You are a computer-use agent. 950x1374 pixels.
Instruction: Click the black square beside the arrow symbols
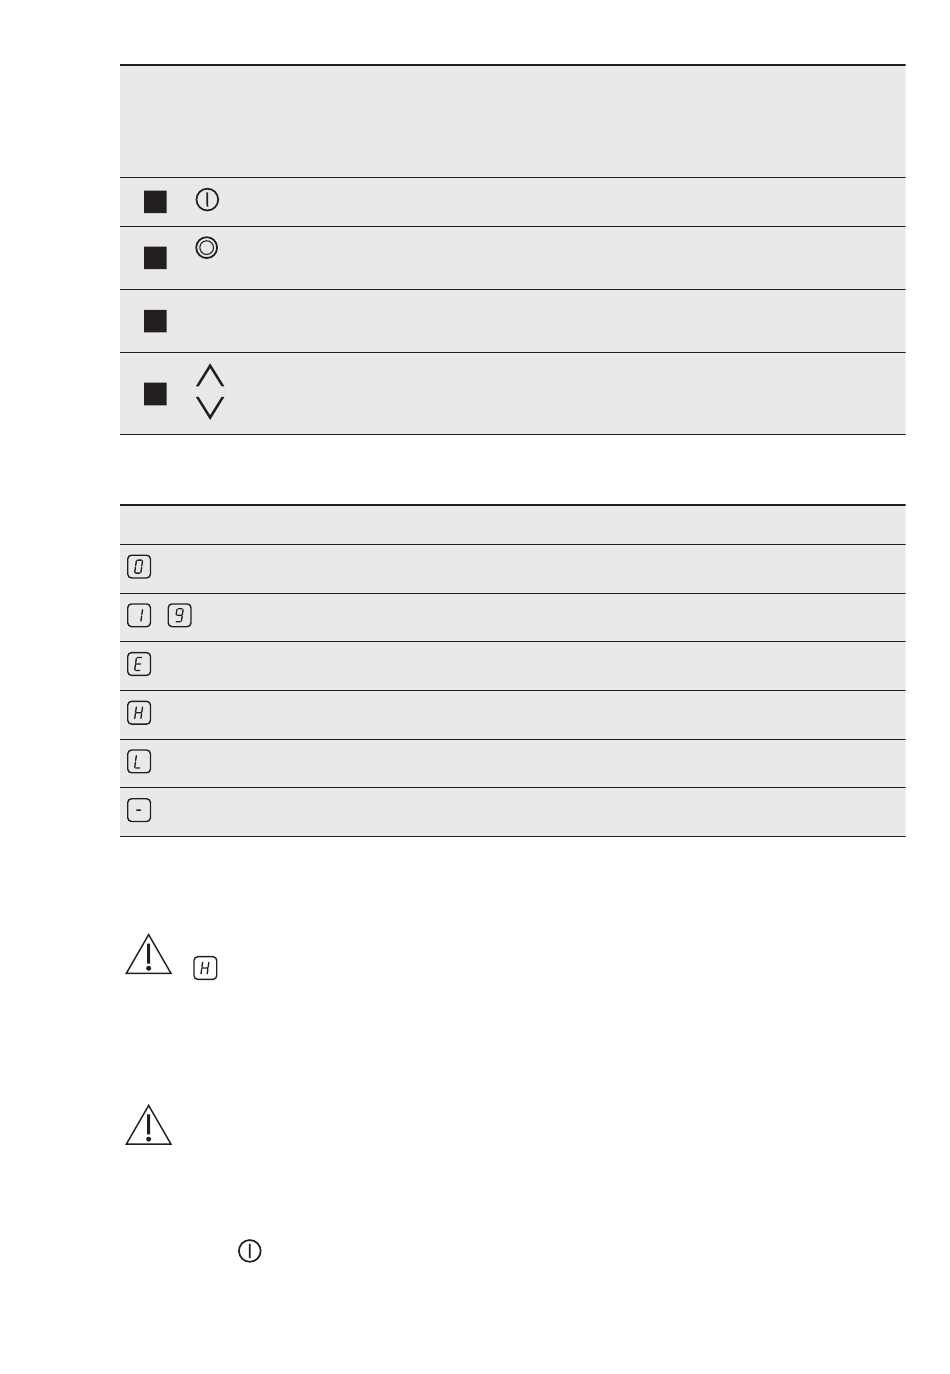[155, 394]
